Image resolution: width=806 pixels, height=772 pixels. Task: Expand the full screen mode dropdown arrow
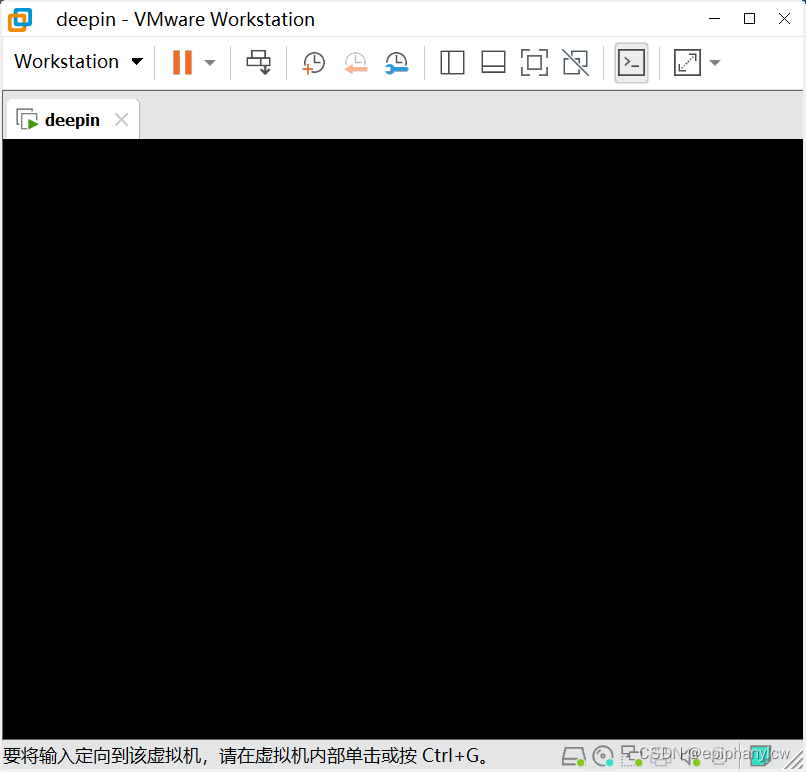pos(712,62)
